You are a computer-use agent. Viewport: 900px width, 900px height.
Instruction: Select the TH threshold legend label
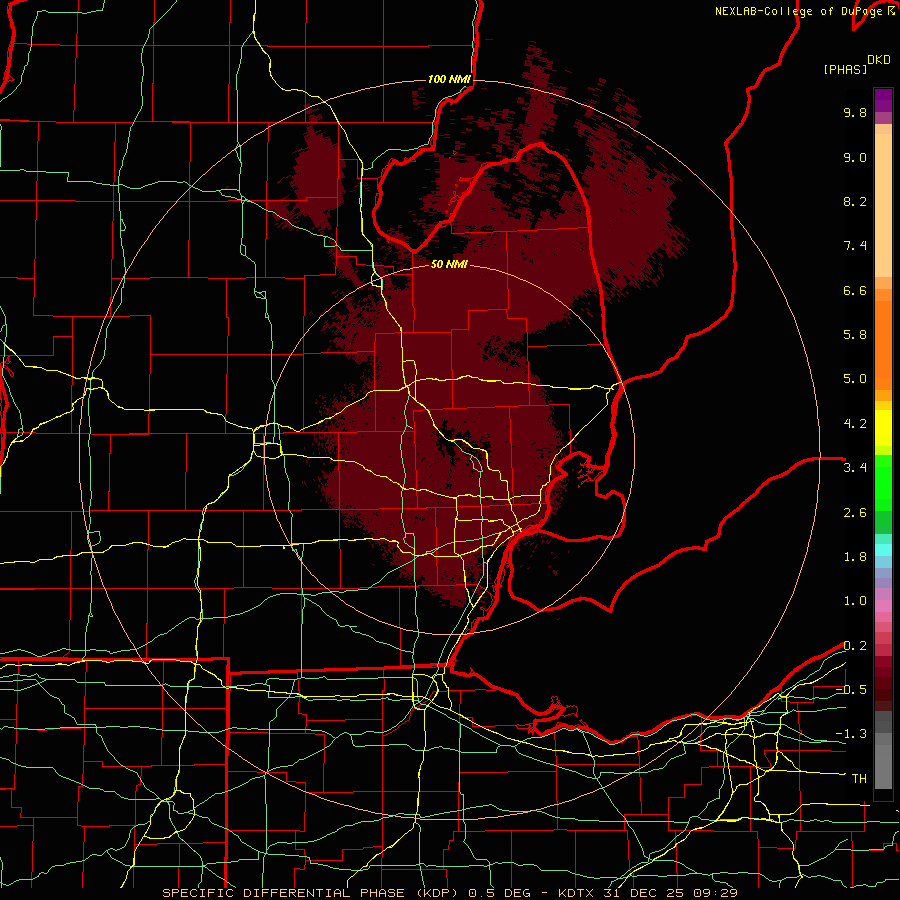[859, 779]
